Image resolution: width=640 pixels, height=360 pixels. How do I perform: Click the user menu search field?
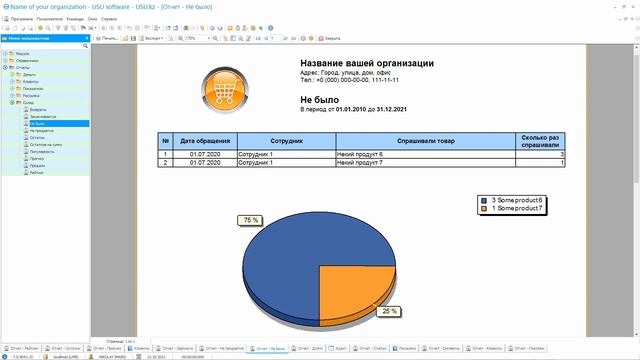coord(42,46)
